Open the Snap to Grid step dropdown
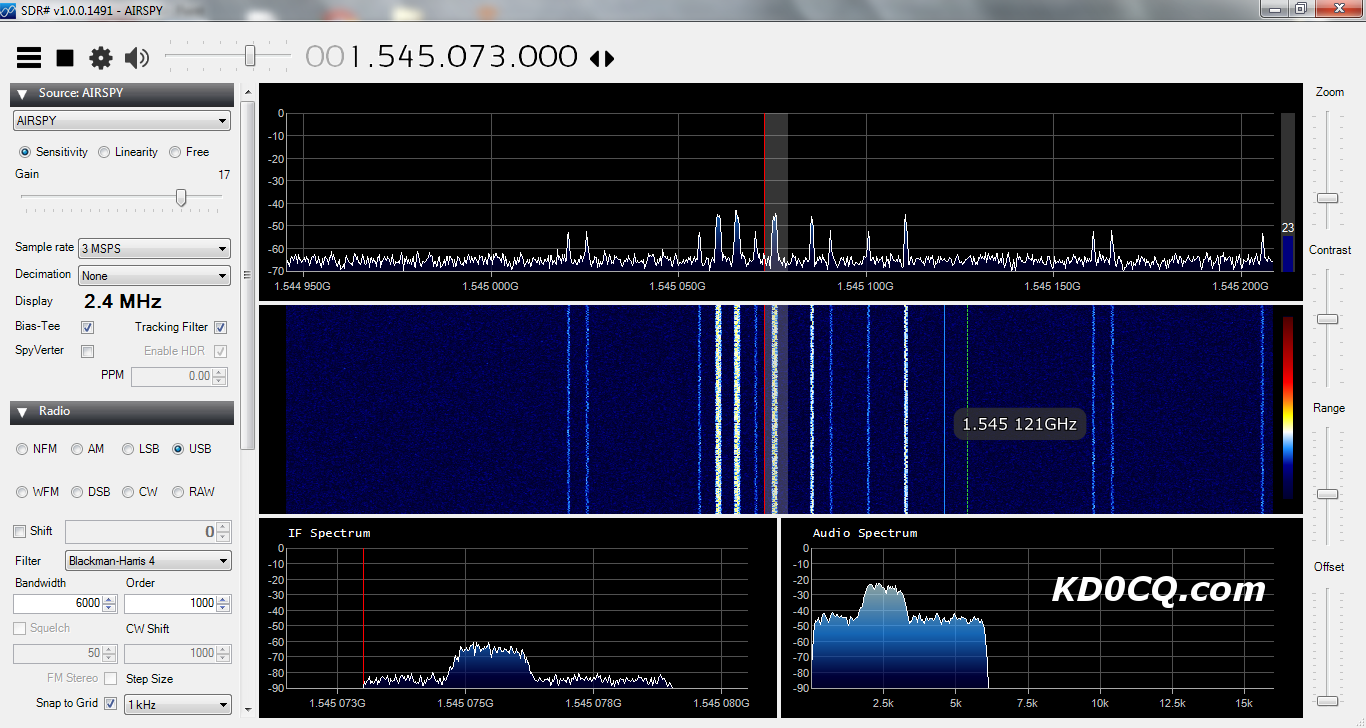1366x728 pixels. tap(178, 705)
